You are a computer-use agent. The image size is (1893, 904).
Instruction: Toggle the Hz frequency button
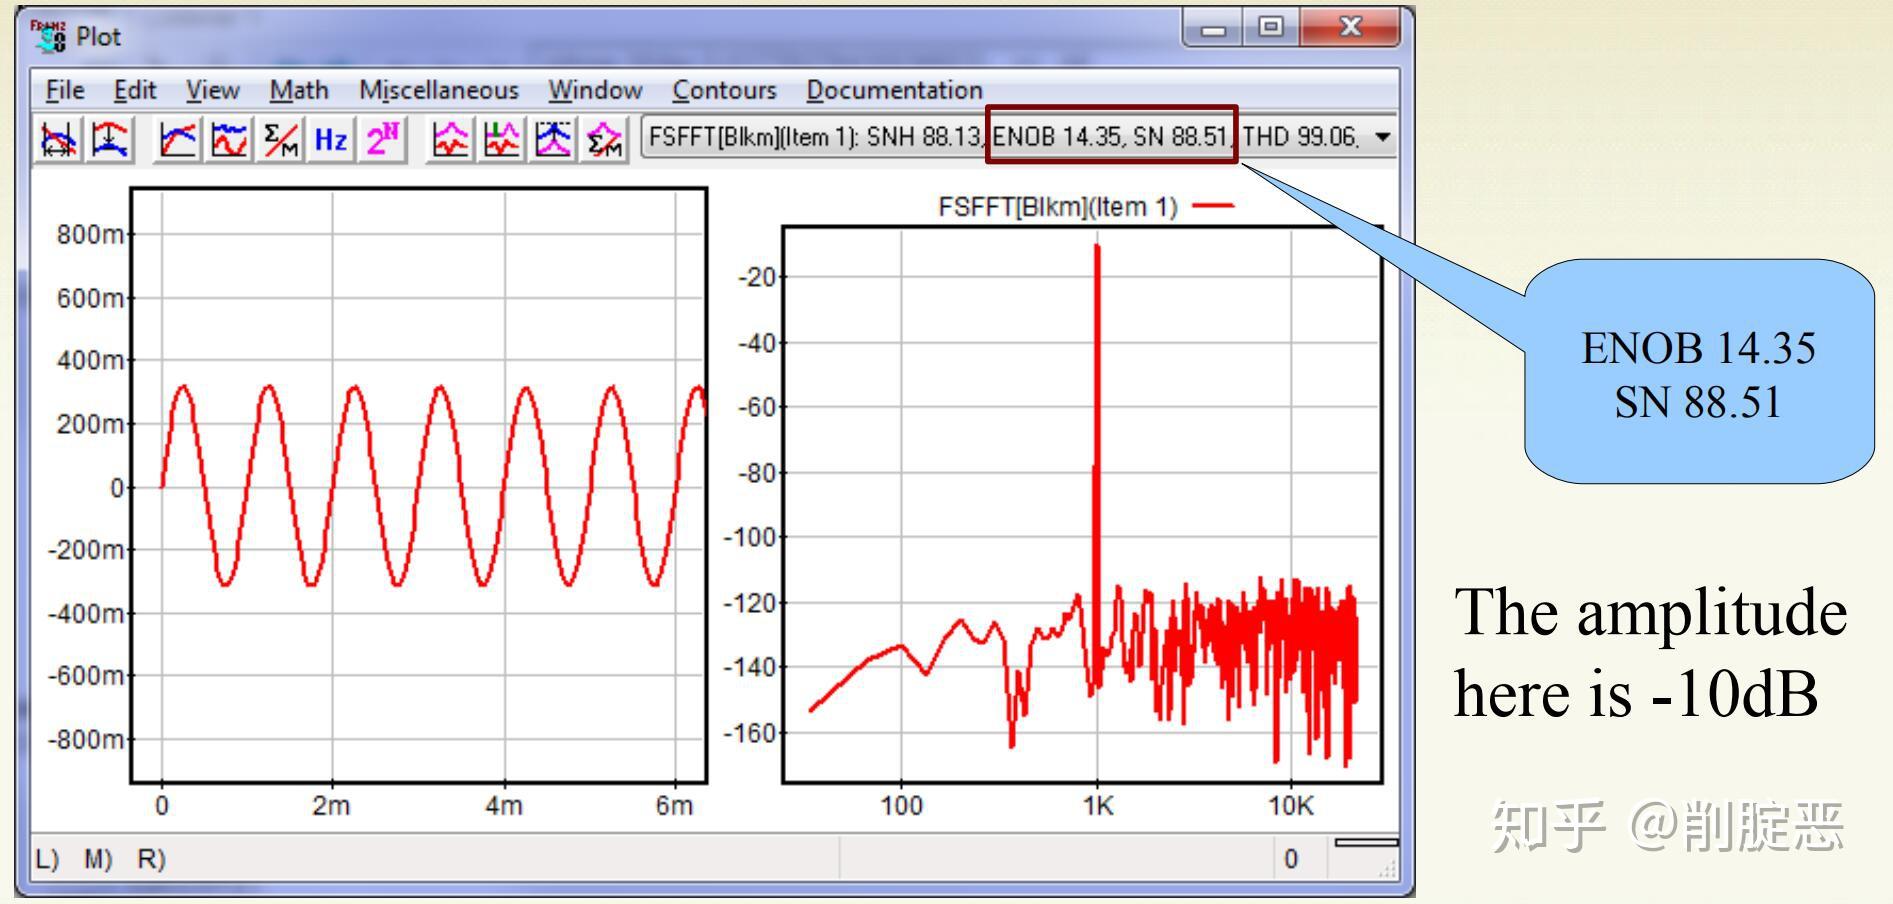(331, 139)
